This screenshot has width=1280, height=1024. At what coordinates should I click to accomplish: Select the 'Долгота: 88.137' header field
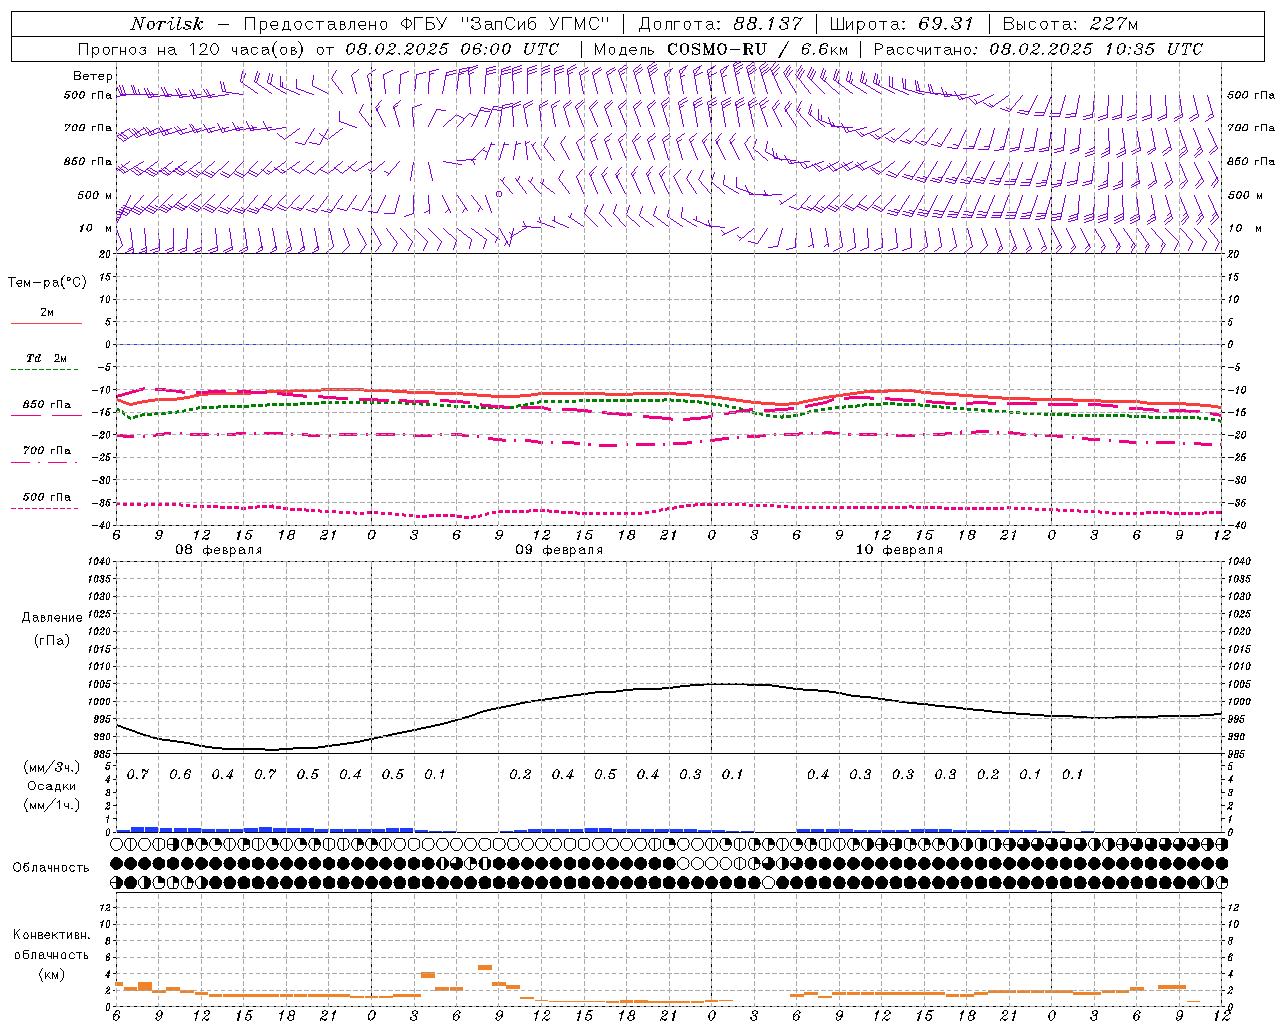pos(720,24)
